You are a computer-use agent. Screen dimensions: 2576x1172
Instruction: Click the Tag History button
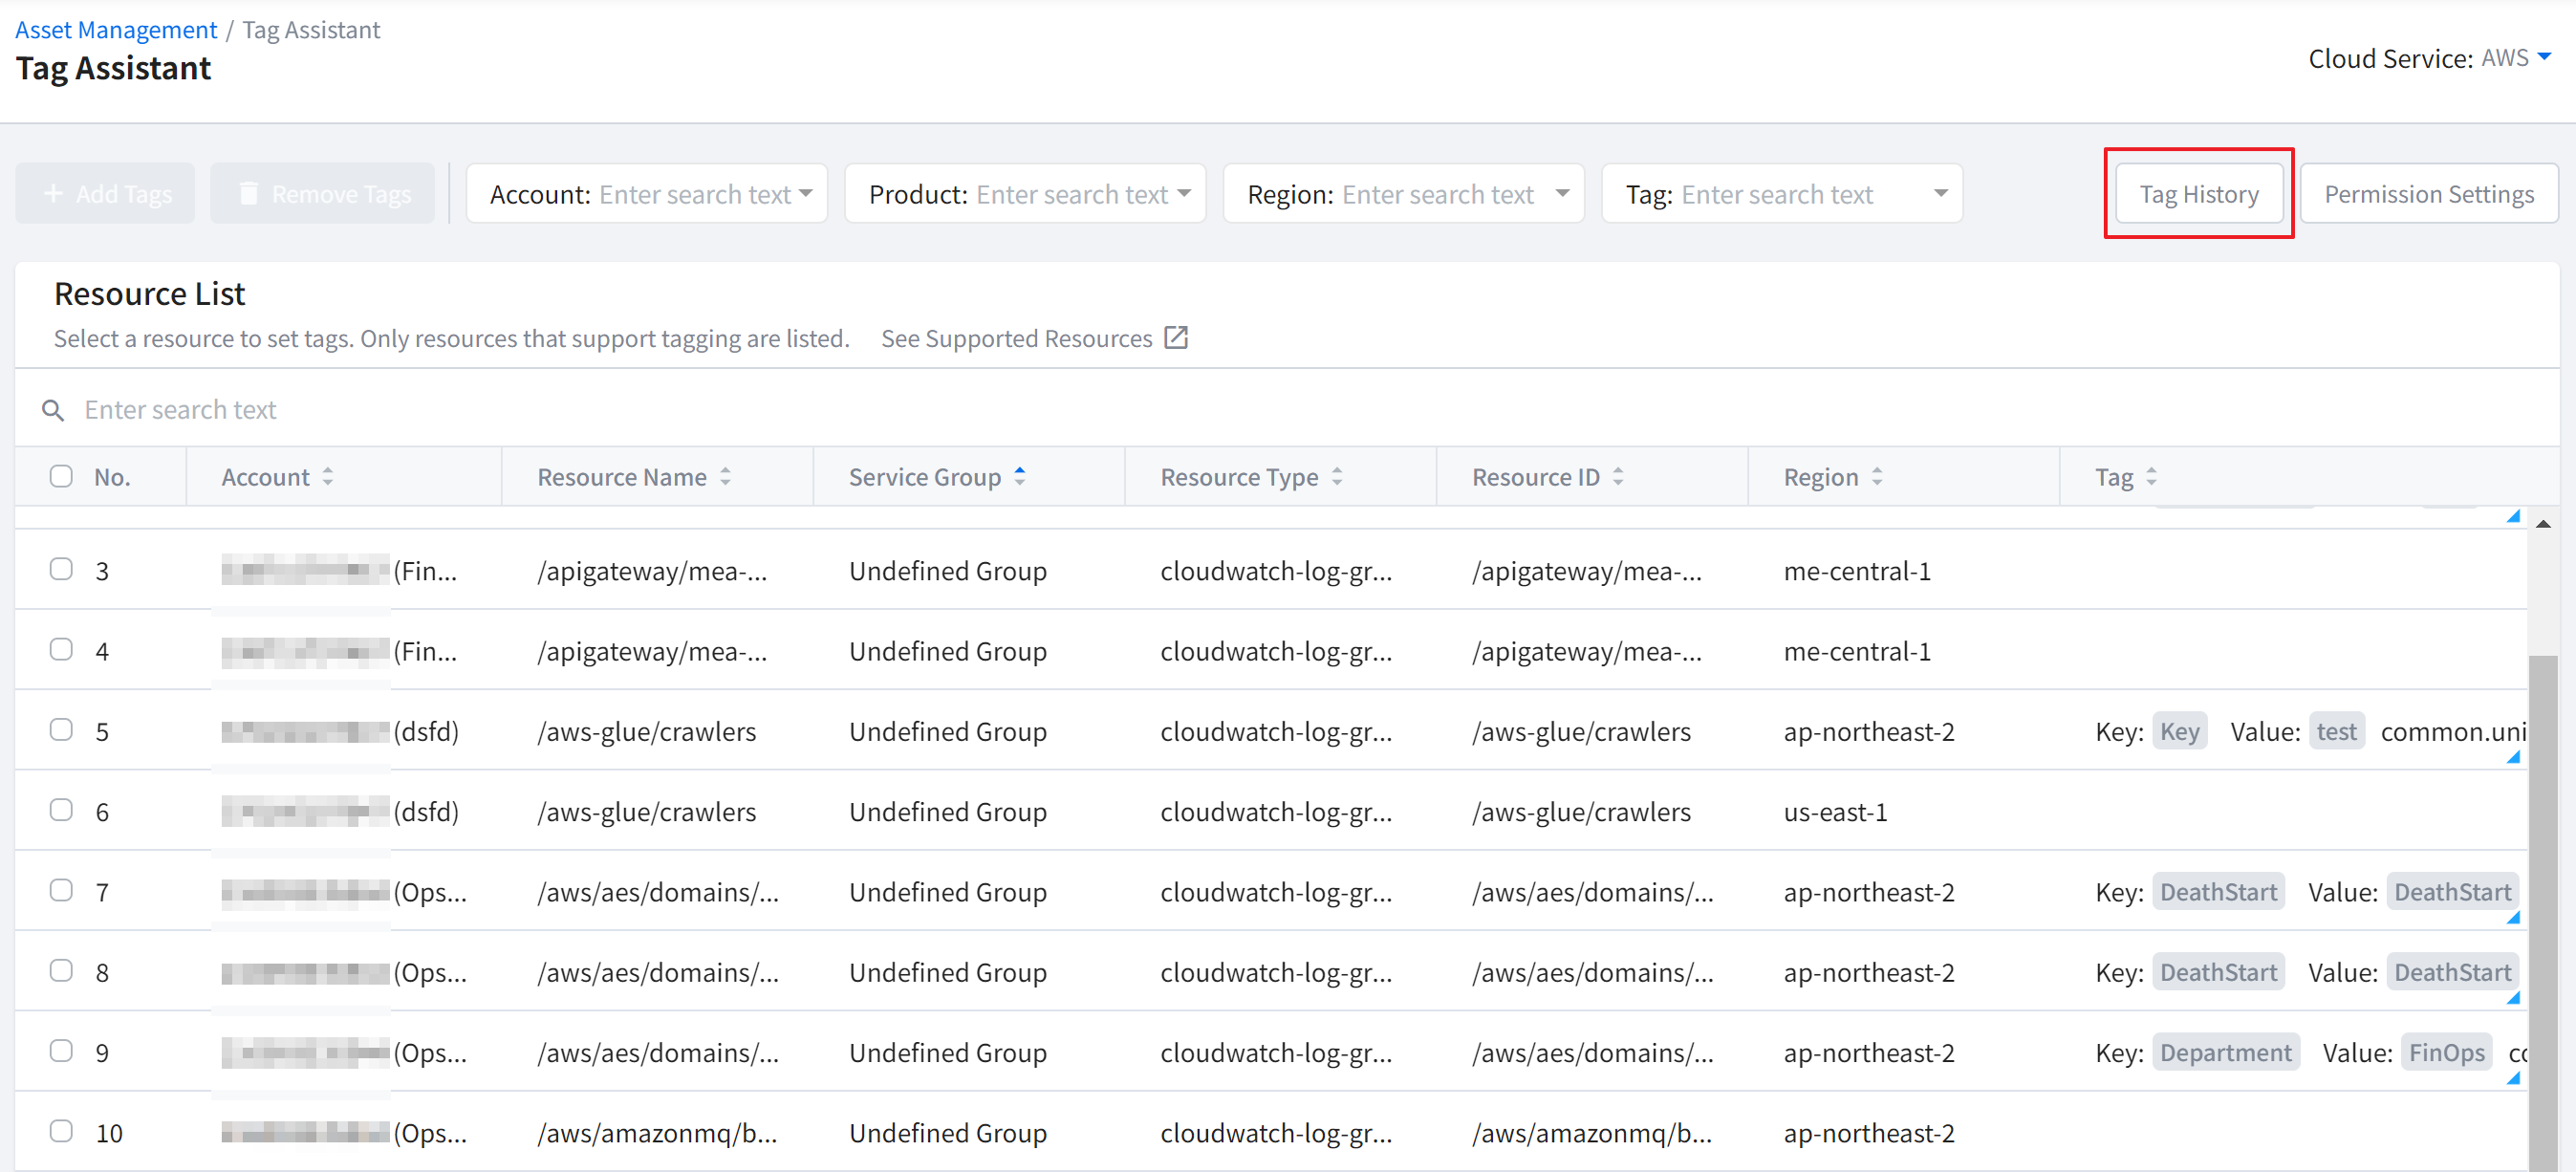[x=2198, y=194]
